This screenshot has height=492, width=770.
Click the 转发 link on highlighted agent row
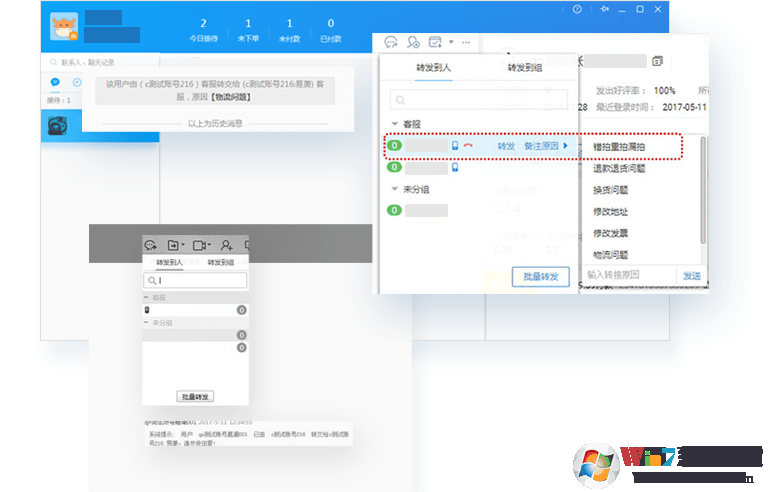pyautogui.click(x=506, y=146)
